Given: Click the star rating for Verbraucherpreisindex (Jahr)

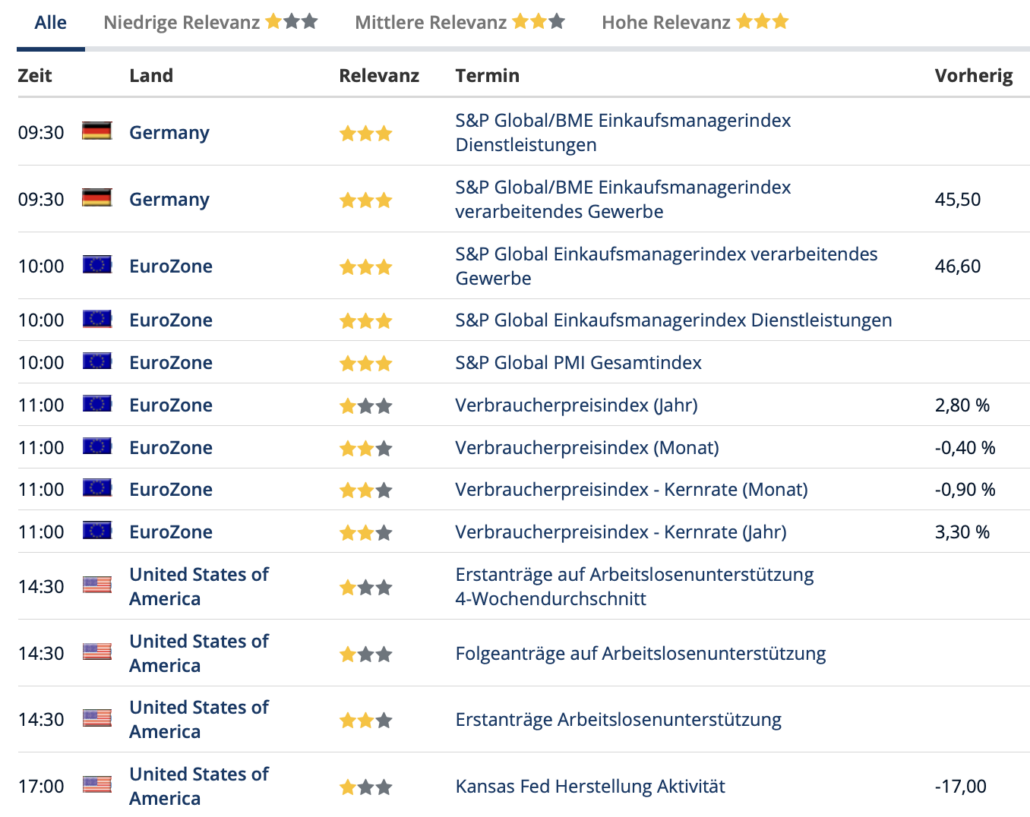Looking at the screenshot, I should (x=366, y=406).
